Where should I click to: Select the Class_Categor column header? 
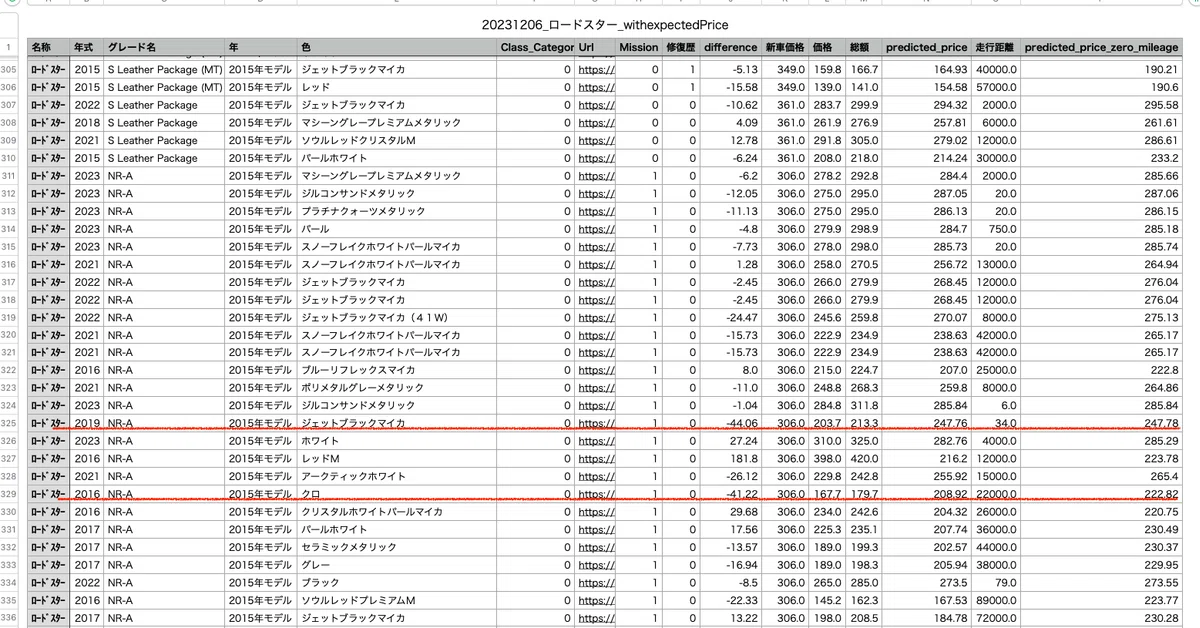[536, 47]
